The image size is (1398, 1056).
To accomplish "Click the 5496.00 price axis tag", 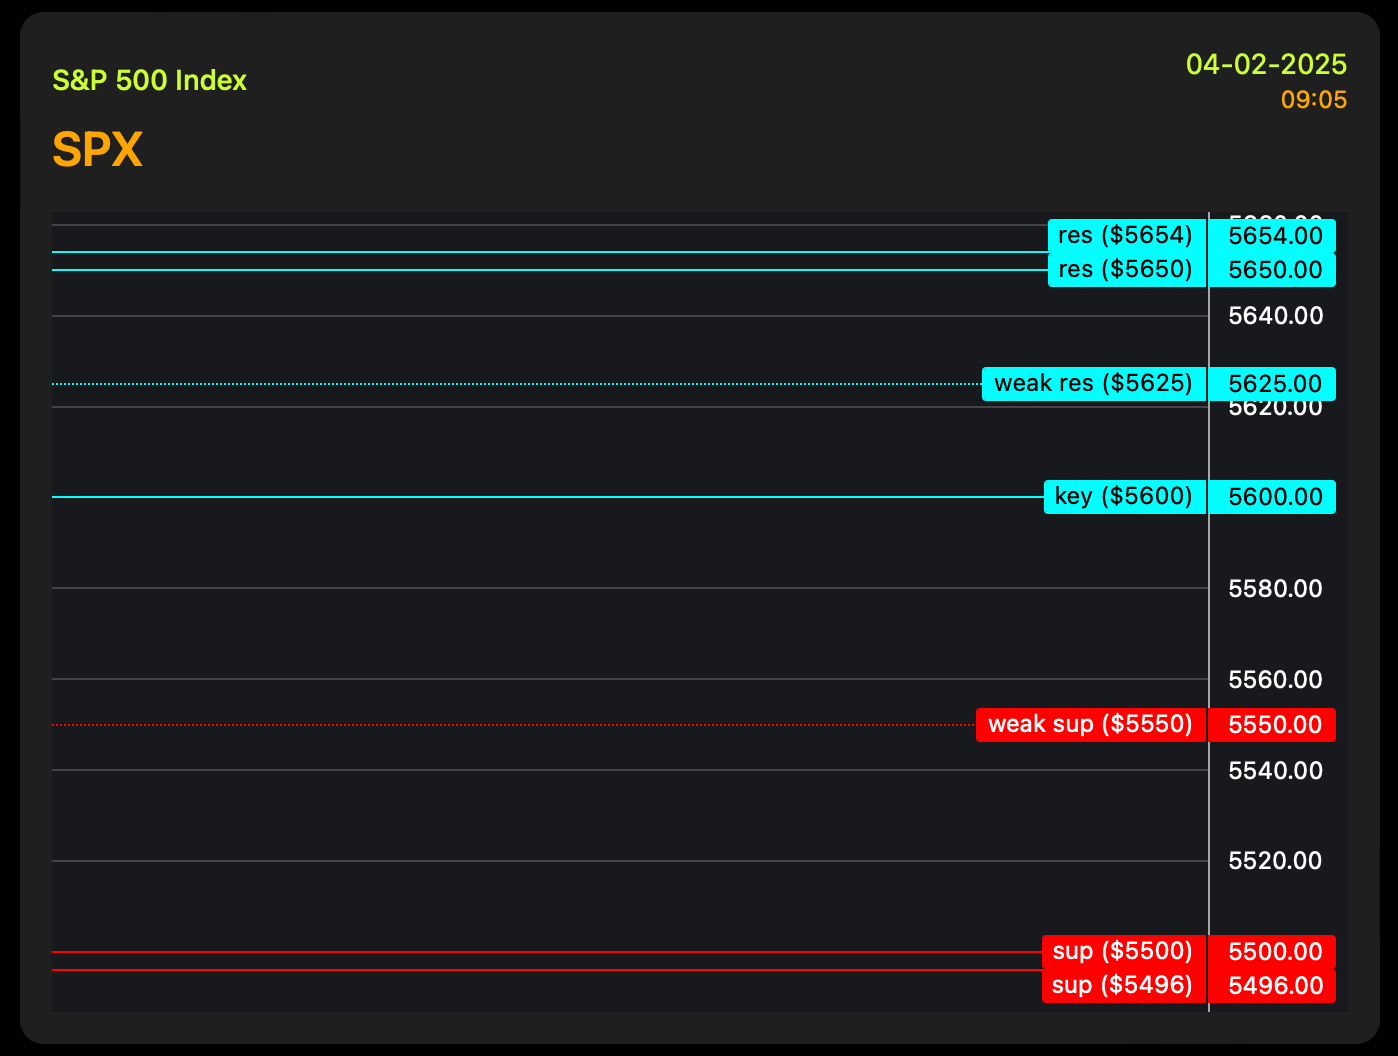I will (1272, 986).
